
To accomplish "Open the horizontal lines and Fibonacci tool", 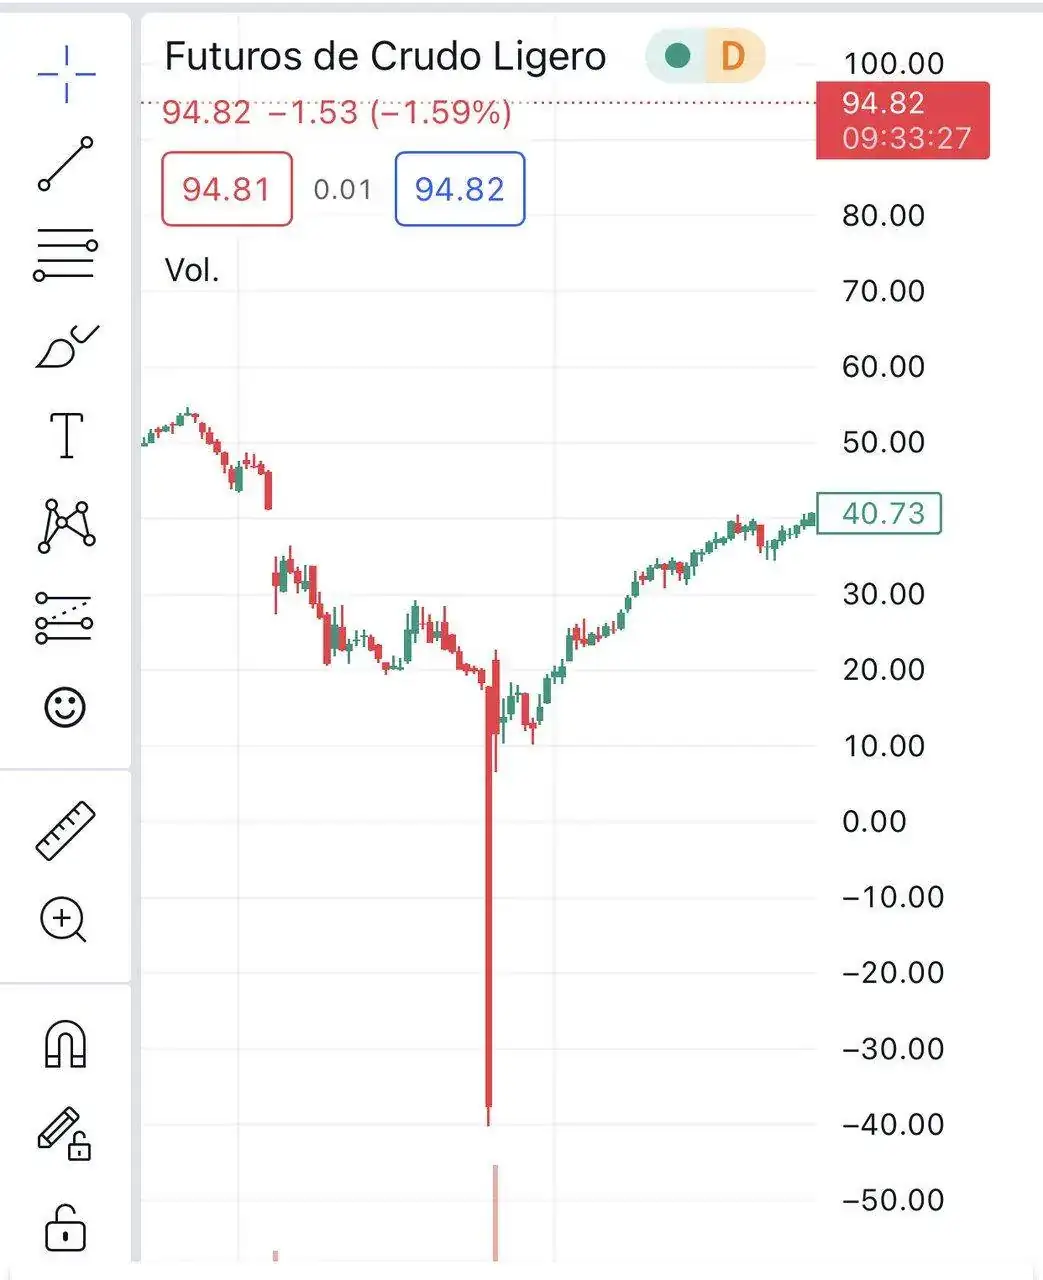I will tap(66, 254).
